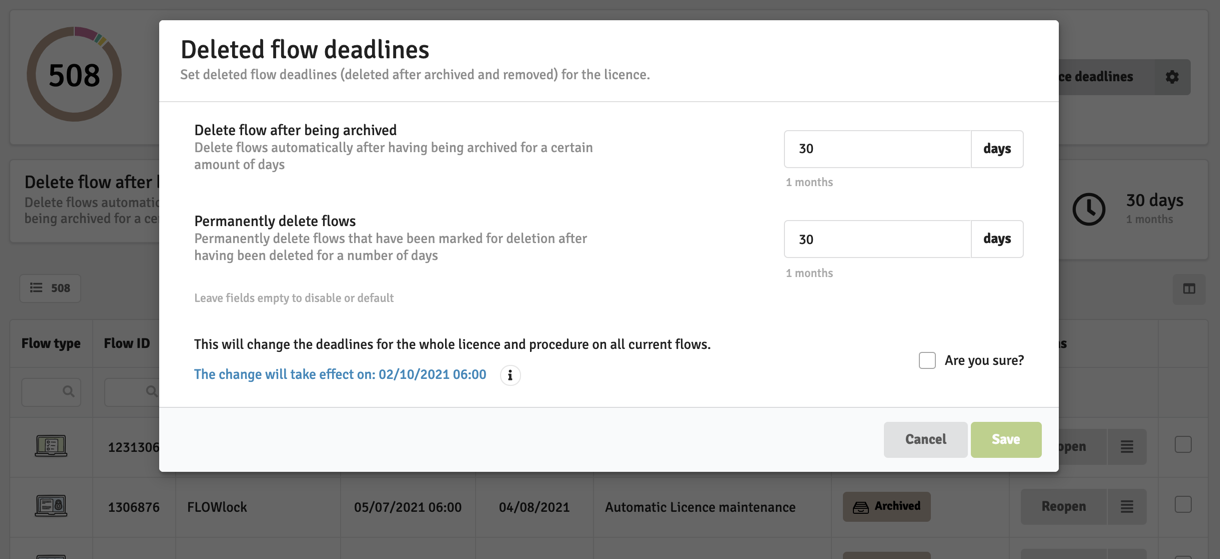This screenshot has width=1220, height=559.
Task: Click the effect date link text
Action: (340, 375)
